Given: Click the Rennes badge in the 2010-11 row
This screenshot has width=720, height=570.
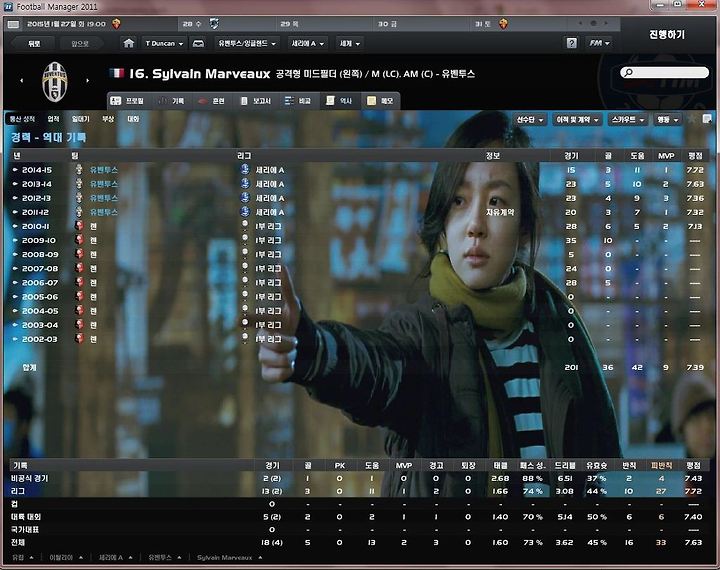Looking at the screenshot, I should [79, 226].
